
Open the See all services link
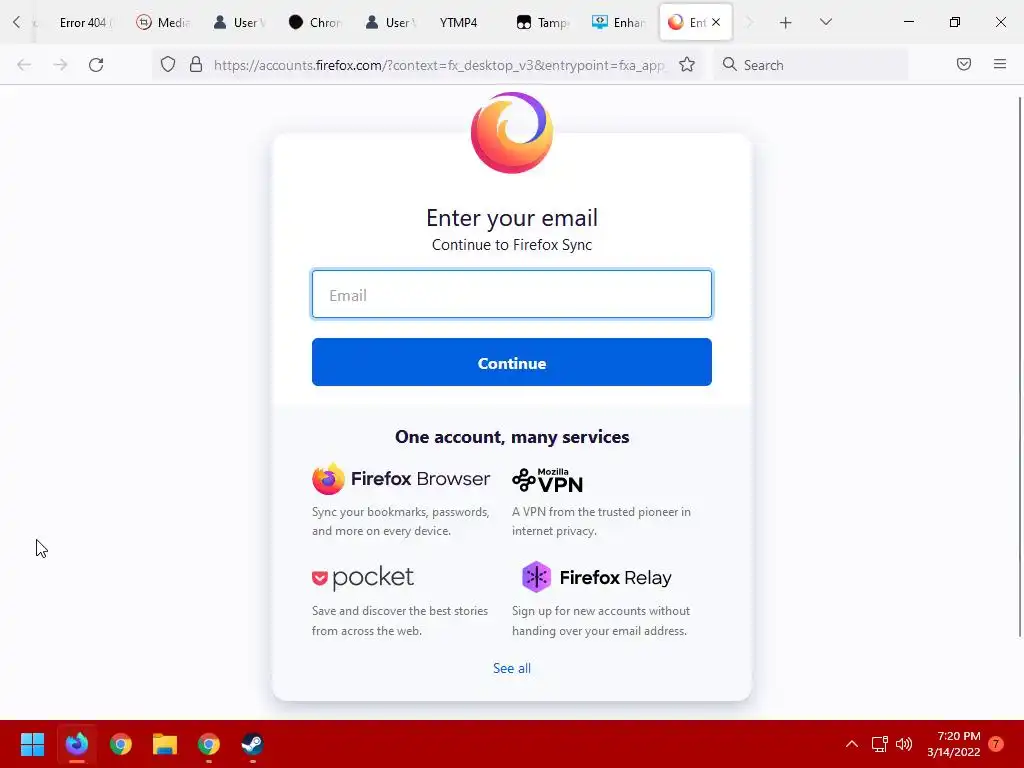511,668
